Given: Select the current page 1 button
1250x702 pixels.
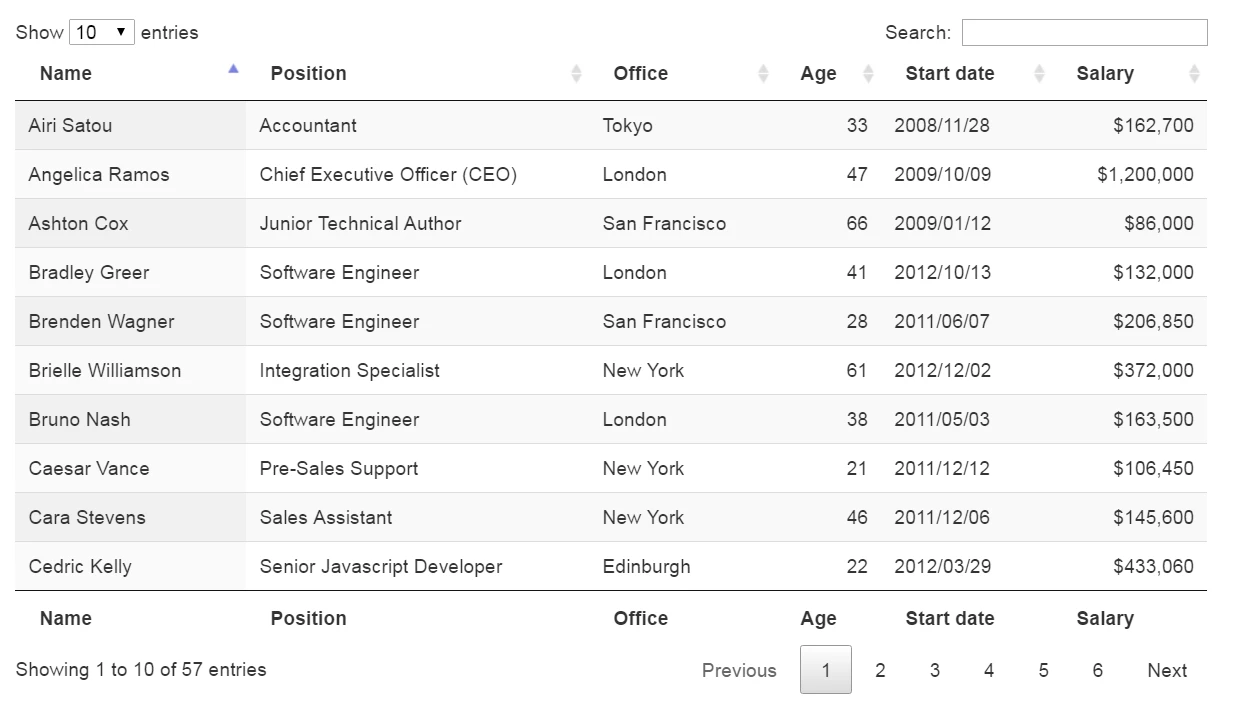Looking at the screenshot, I should pyautogui.click(x=826, y=670).
